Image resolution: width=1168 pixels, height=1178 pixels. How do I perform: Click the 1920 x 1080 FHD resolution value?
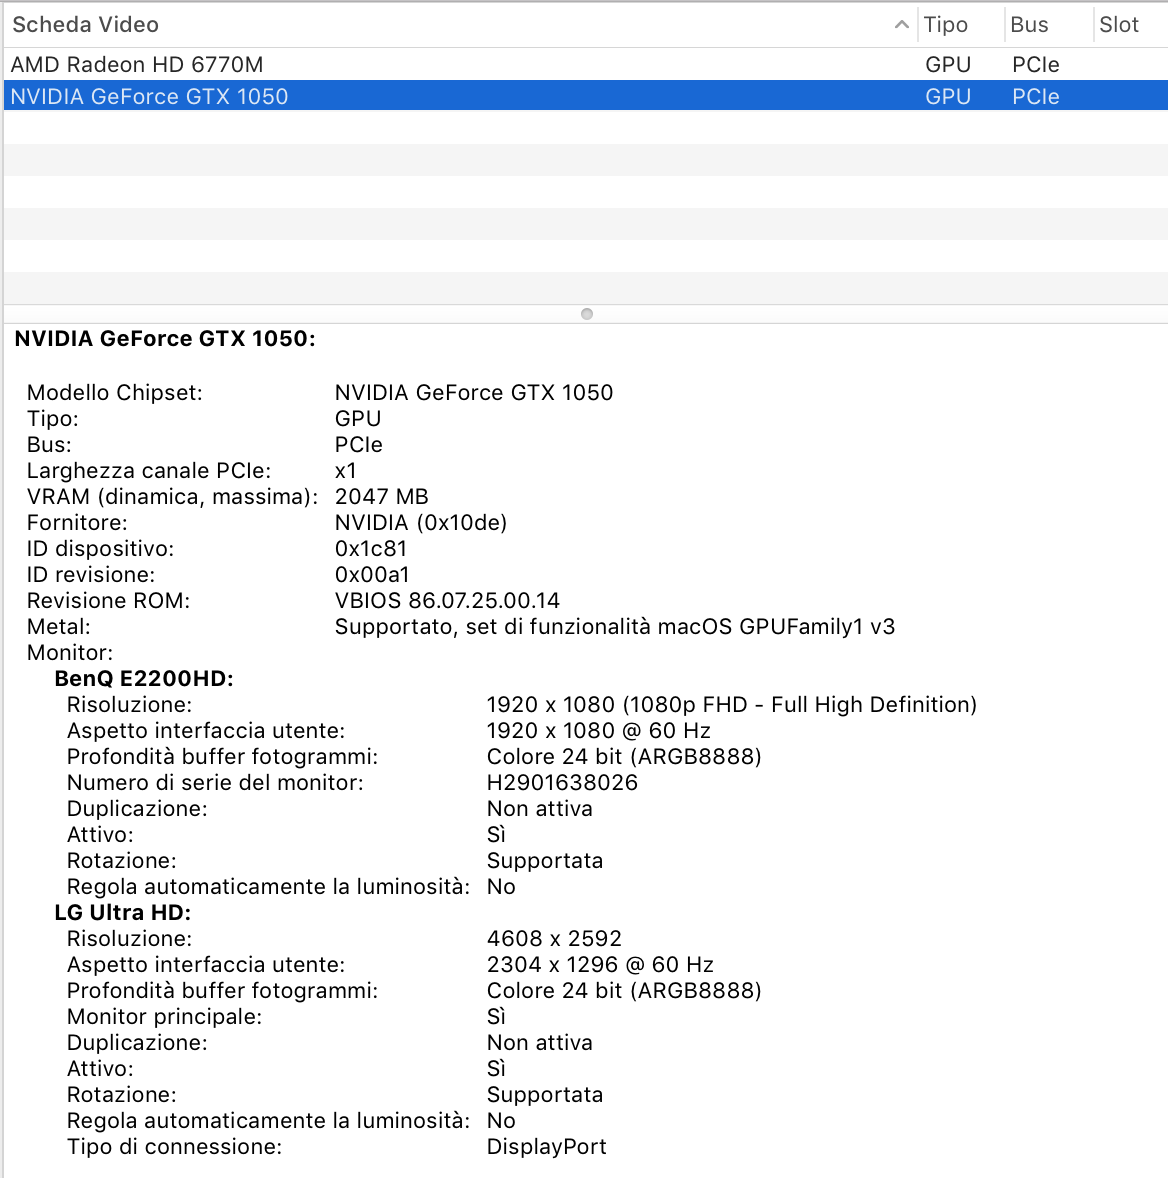[732, 705]
